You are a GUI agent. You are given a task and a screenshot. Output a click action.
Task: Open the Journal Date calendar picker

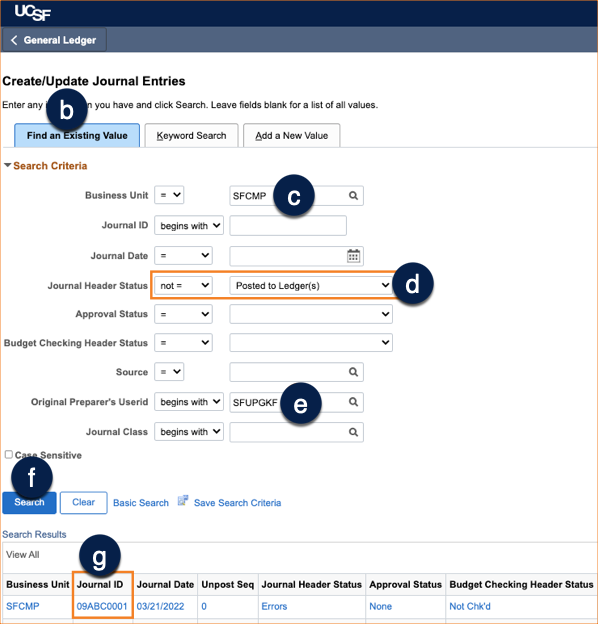(x=353, y=256)
